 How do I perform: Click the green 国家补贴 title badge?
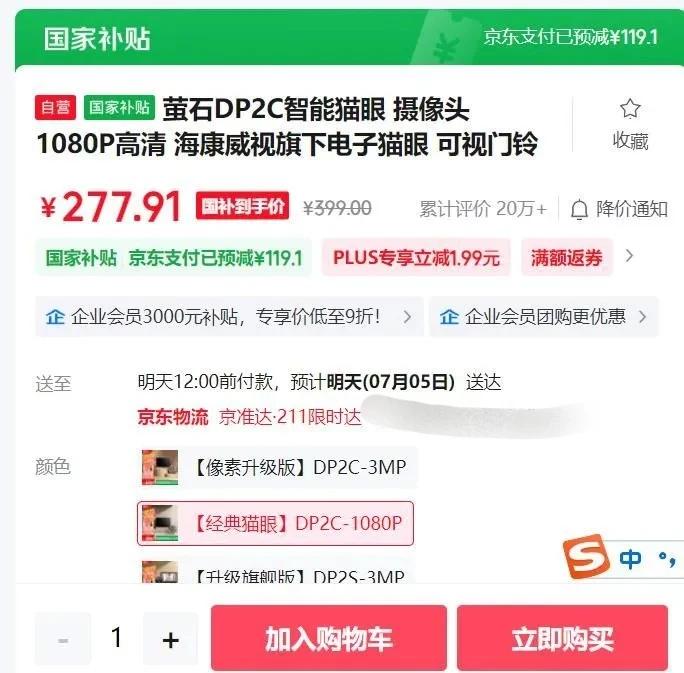[x=119, y=107]
